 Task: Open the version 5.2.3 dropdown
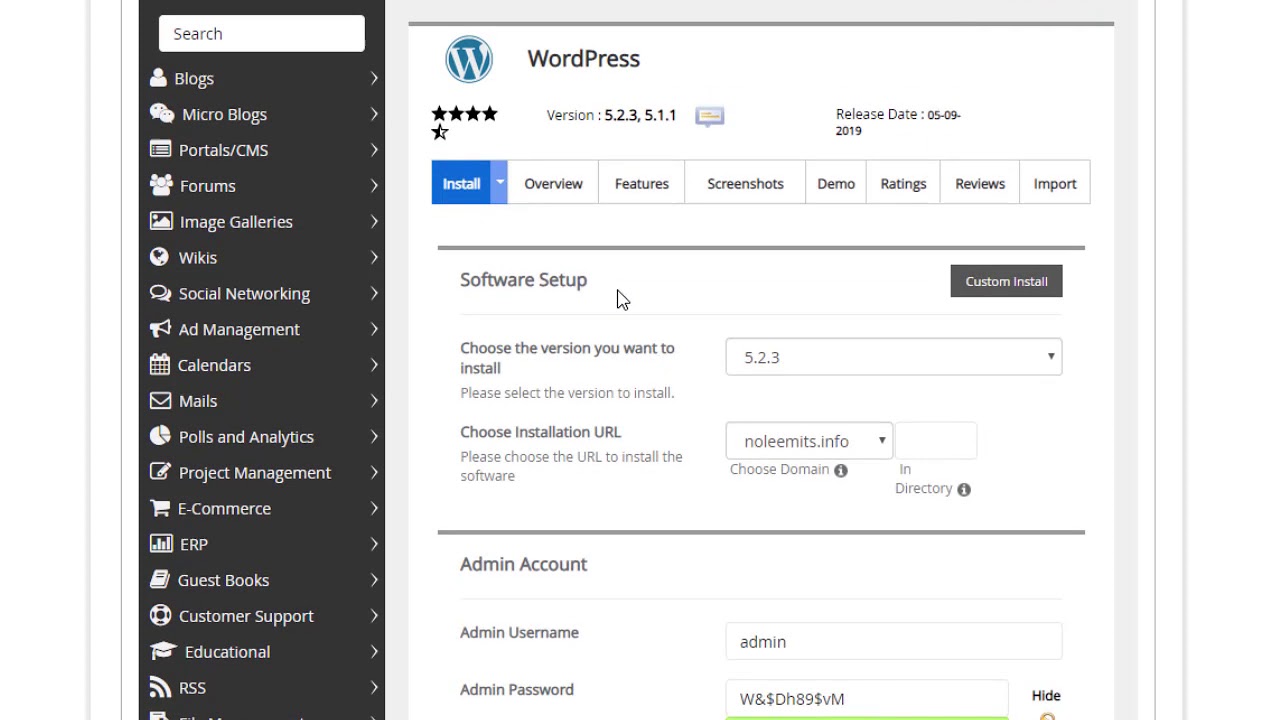(894, 357)
